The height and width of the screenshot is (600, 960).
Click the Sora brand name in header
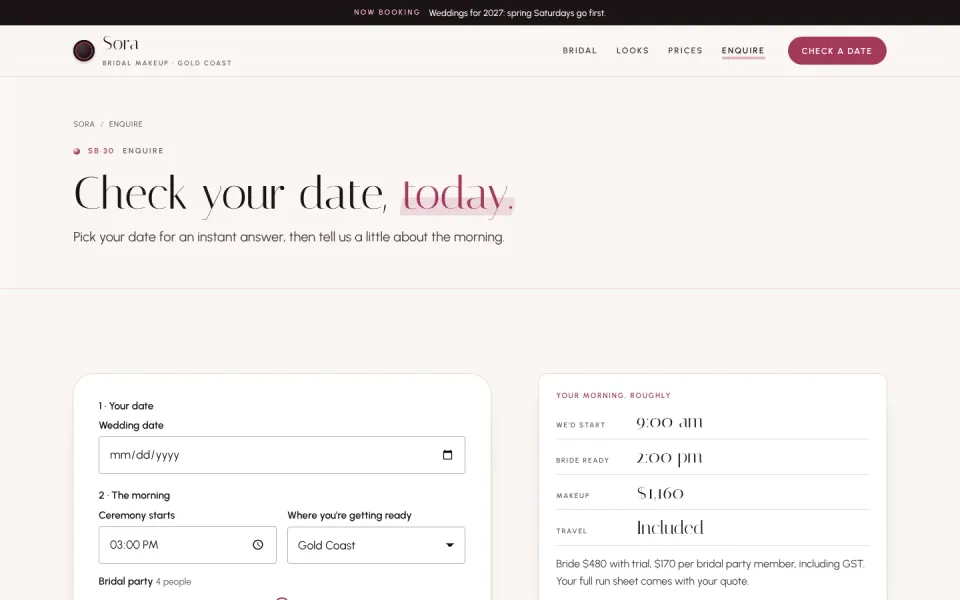pos(121,44)
